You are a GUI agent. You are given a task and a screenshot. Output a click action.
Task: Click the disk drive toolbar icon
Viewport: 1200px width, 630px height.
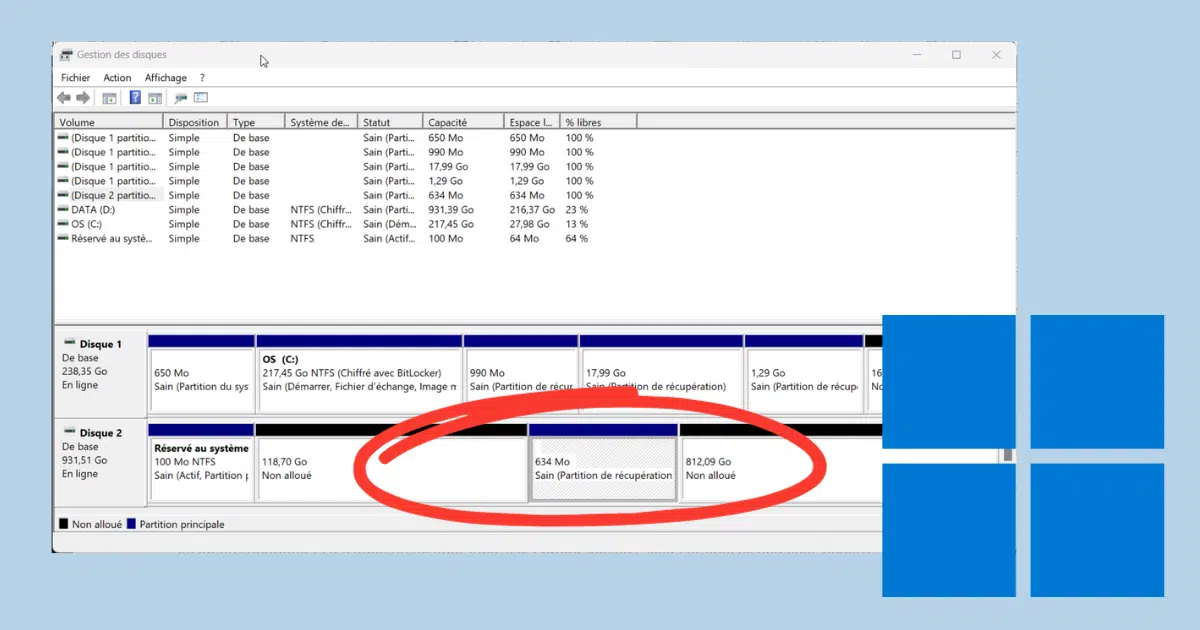coord(181,98)
